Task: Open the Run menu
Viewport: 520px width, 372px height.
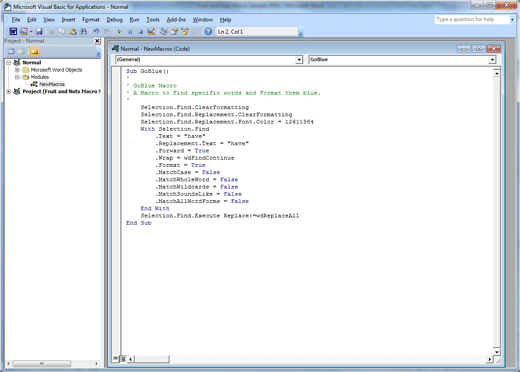Action: [x=134, y=20]
